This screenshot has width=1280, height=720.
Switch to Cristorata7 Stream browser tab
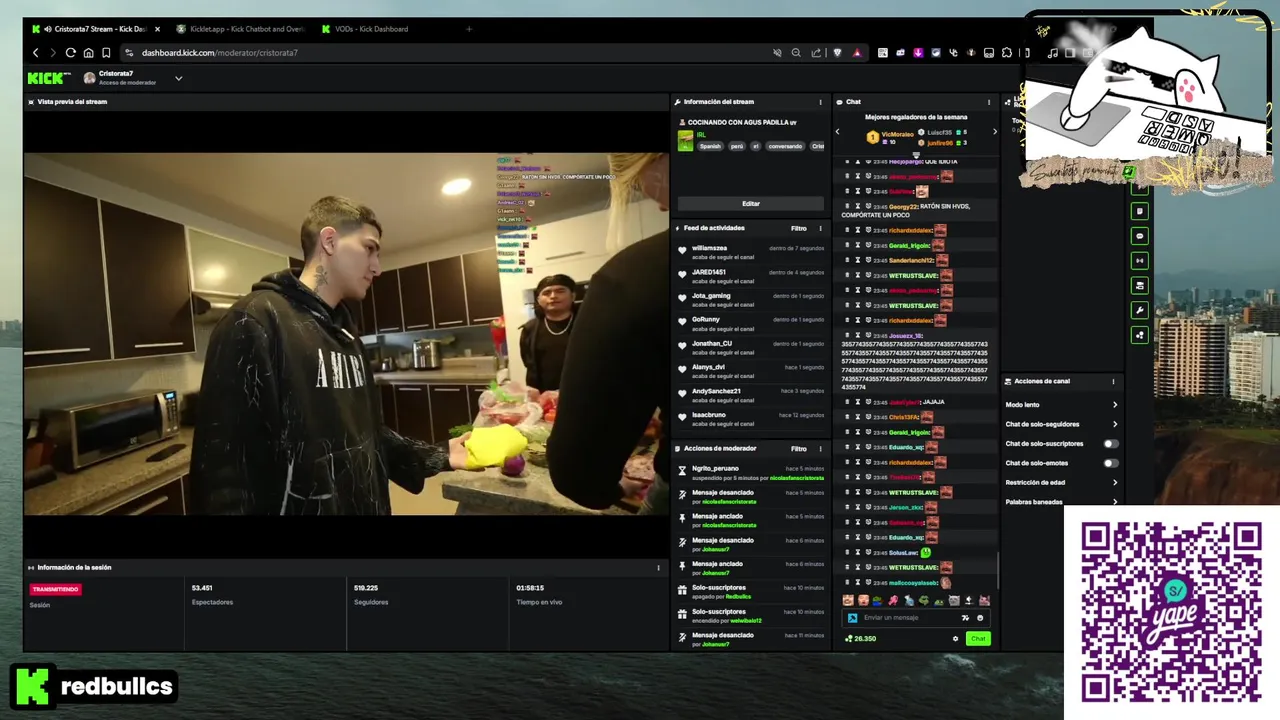(x=97, y=29)
